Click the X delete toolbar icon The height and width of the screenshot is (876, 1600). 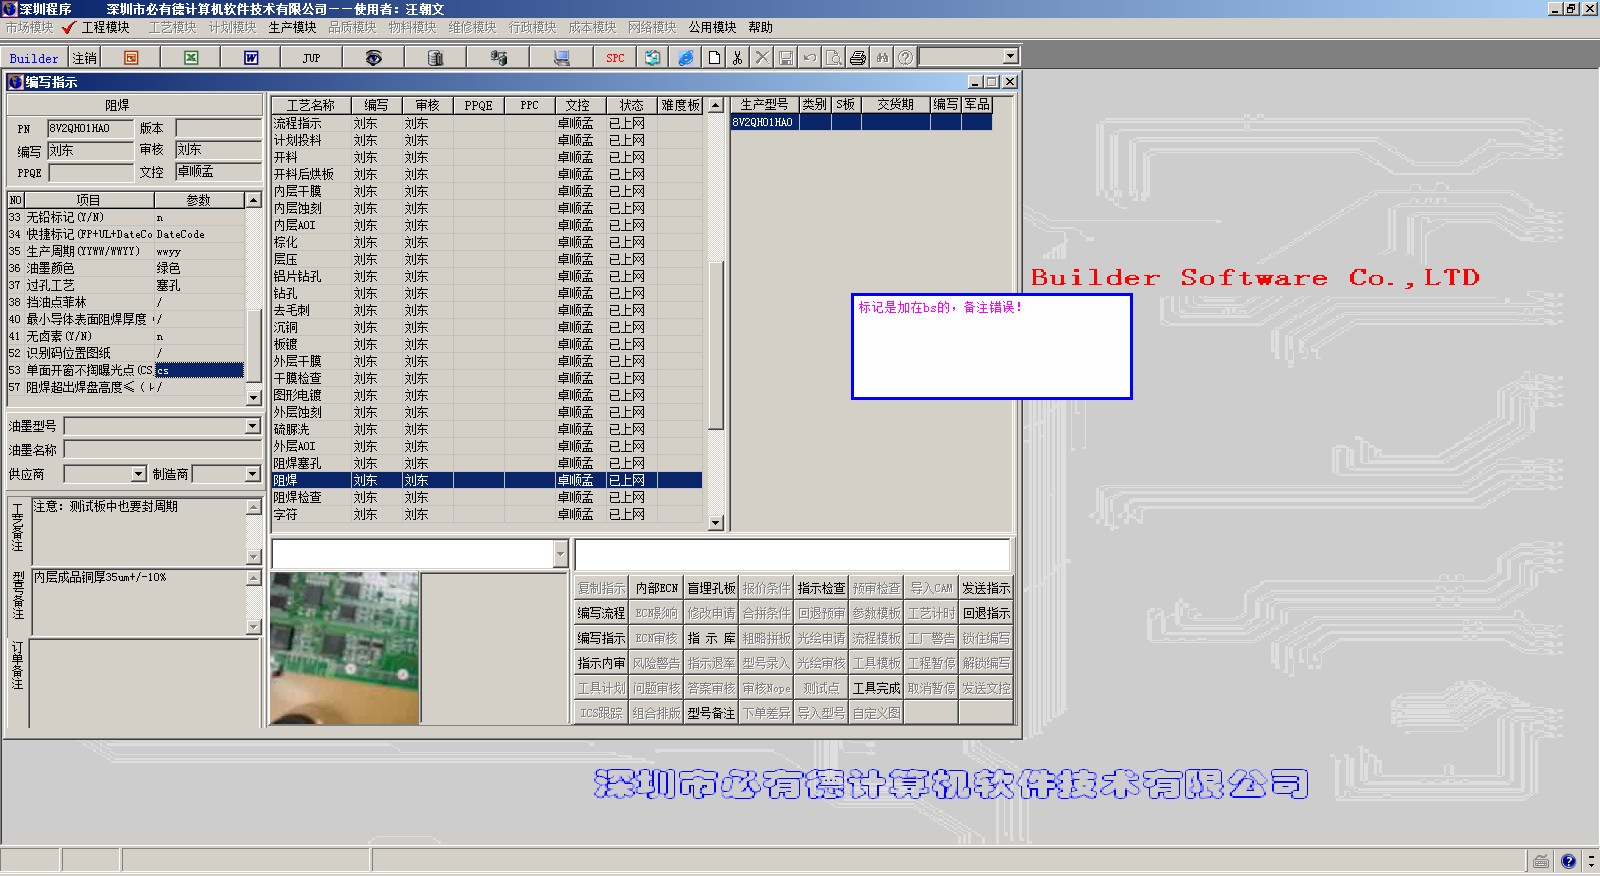click(762, 58)
